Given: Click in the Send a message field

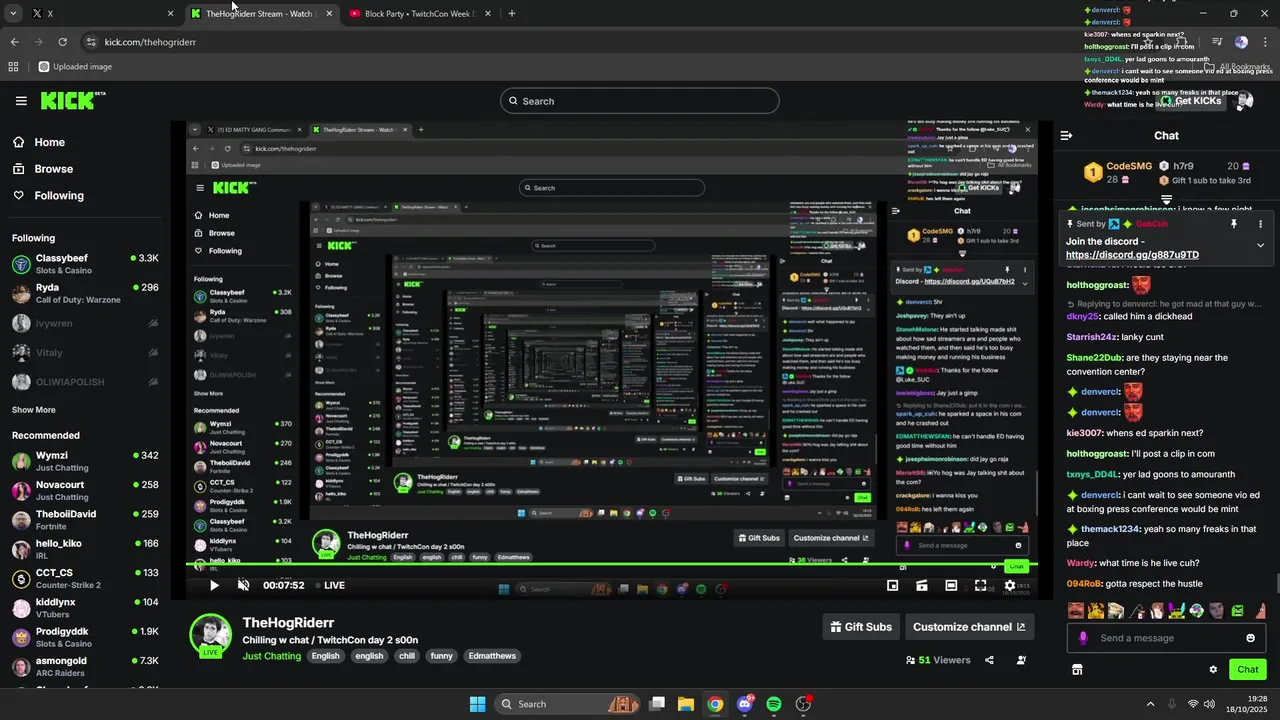Looking at the screenshot, I should (x=1166, y=638).
